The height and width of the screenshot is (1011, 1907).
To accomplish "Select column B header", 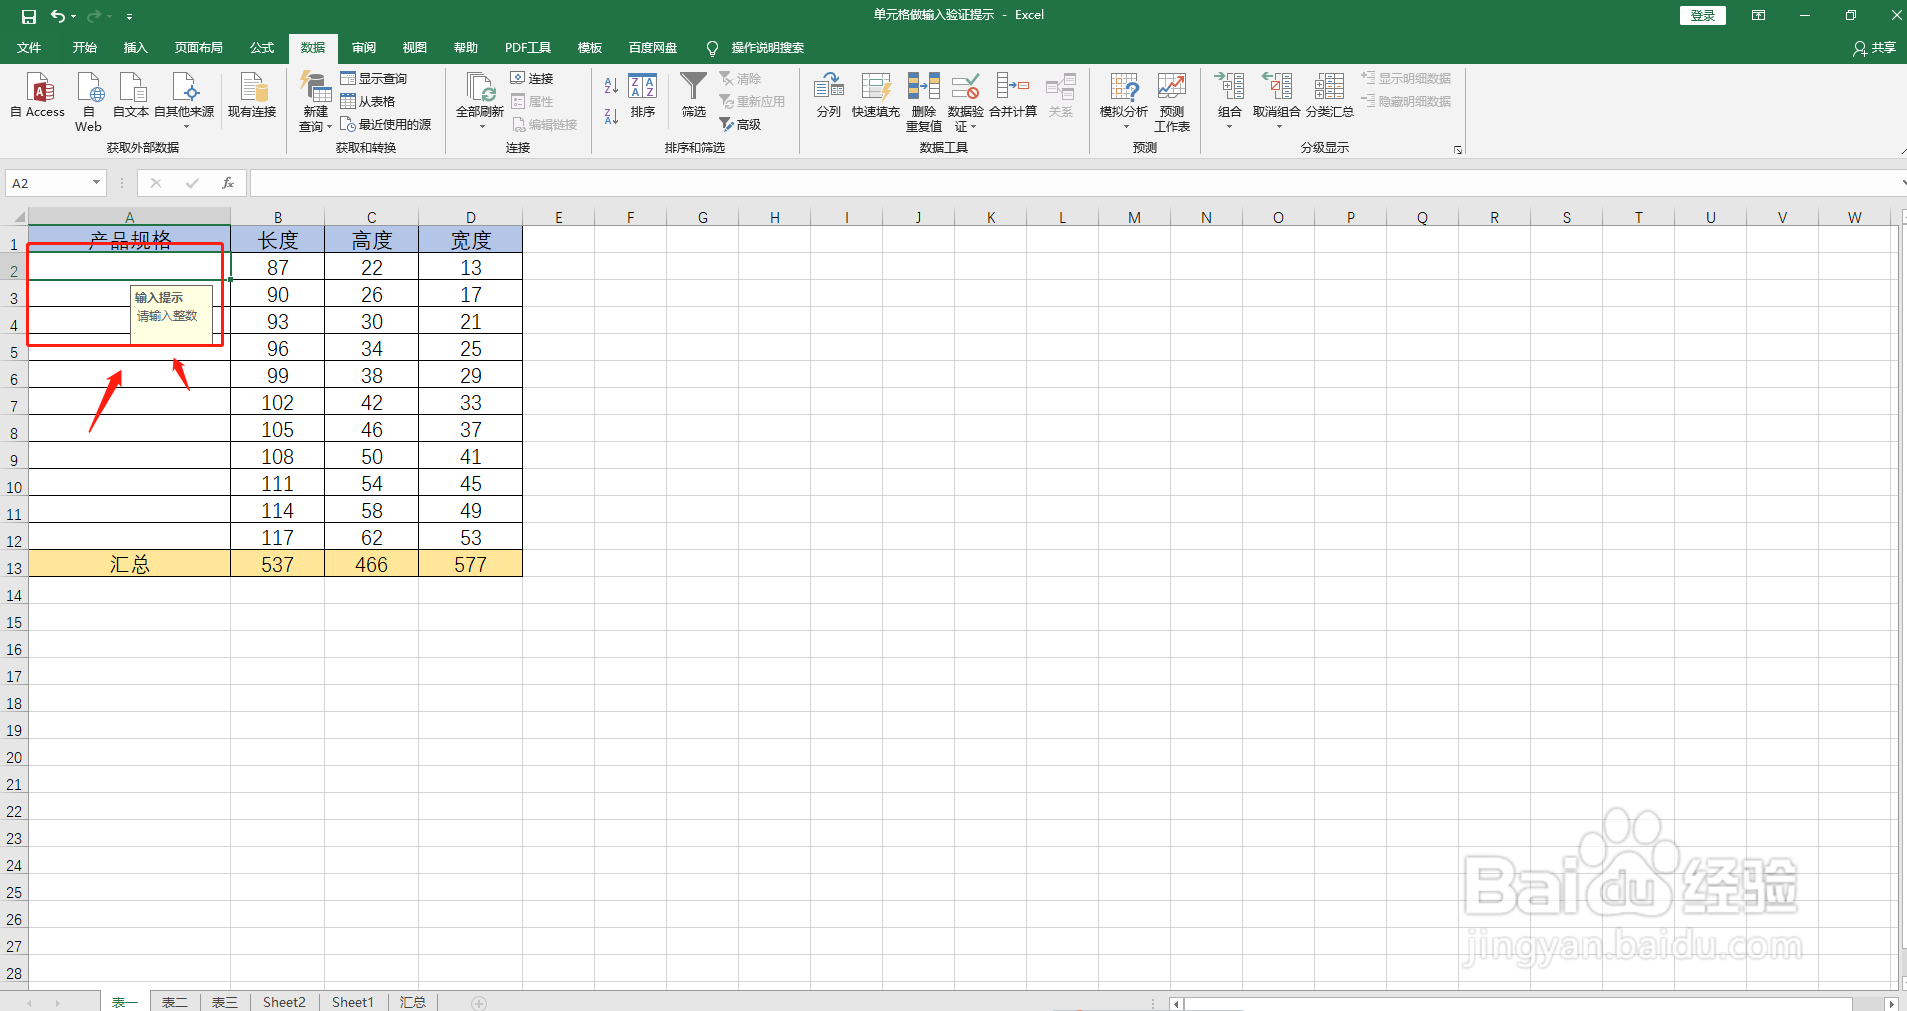I will coord(278,217).
